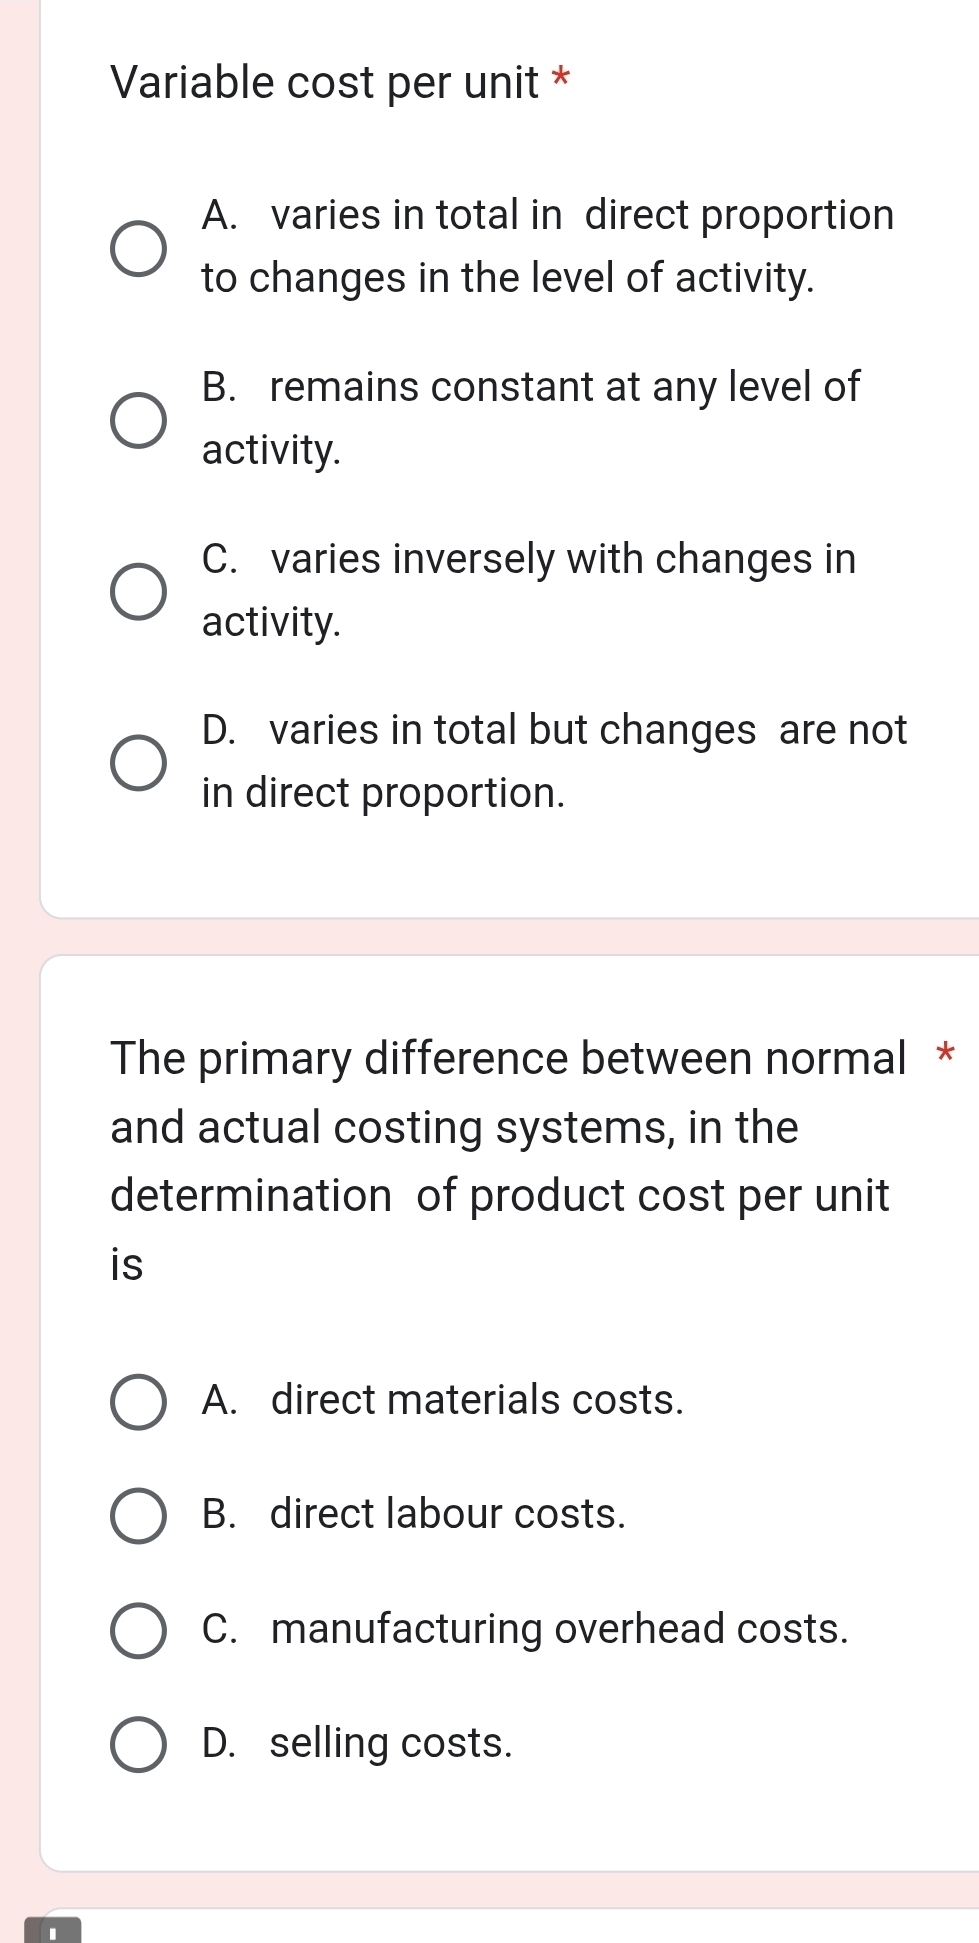Click the 'Variable cost per unit' question title
Viewport: 979px width, 1943px height.
325,82
